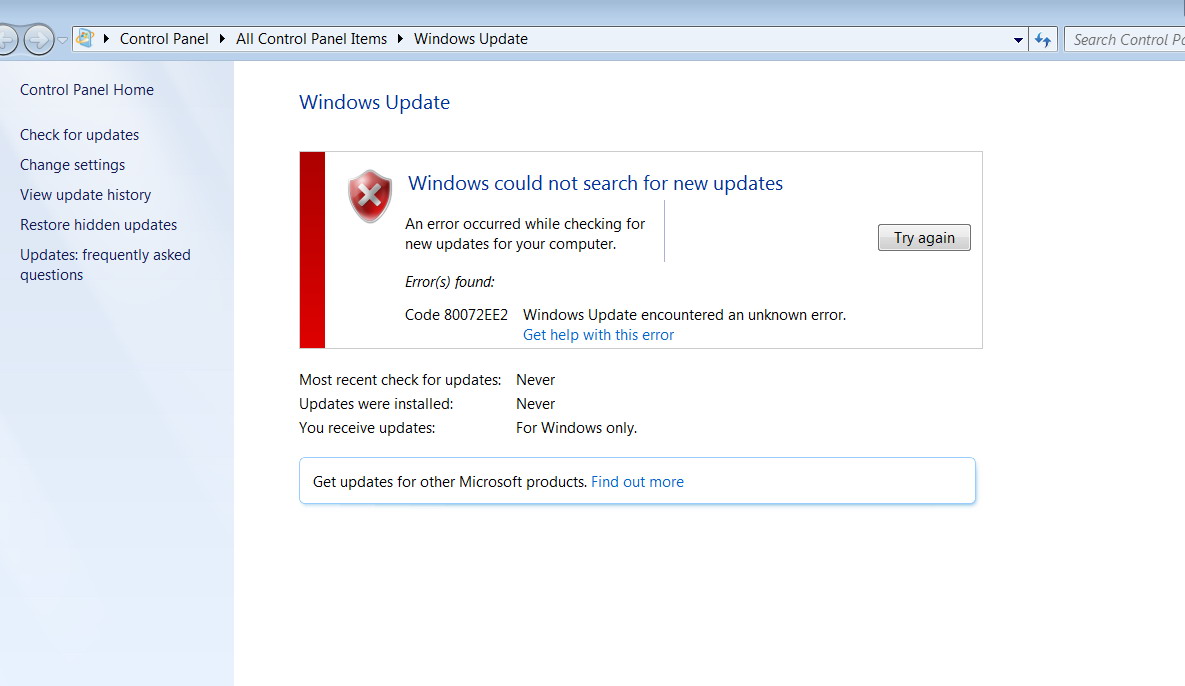Viewport: 1185px width, 686px height.
Task: Open Control Panel Home link
Action: (87, 90)
